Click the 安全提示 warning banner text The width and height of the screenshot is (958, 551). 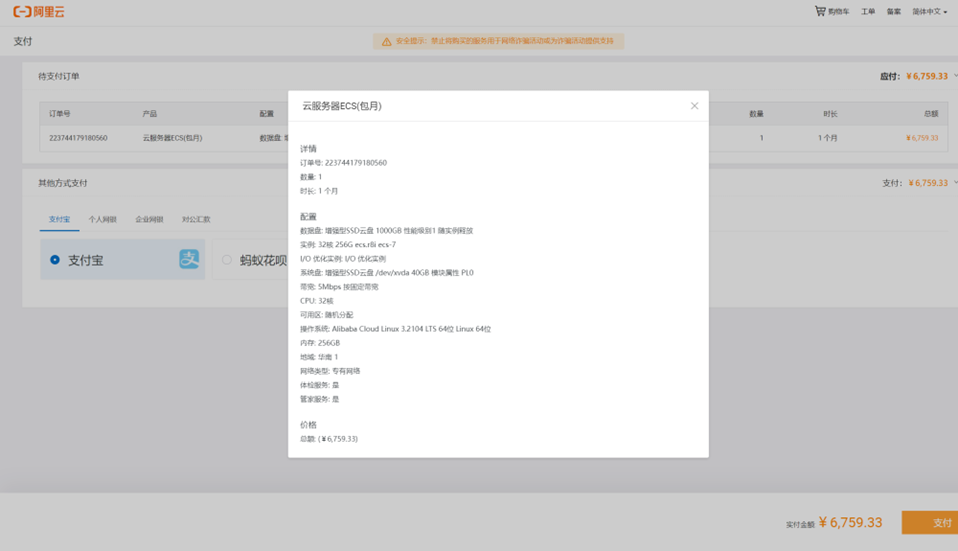(505, 41)
